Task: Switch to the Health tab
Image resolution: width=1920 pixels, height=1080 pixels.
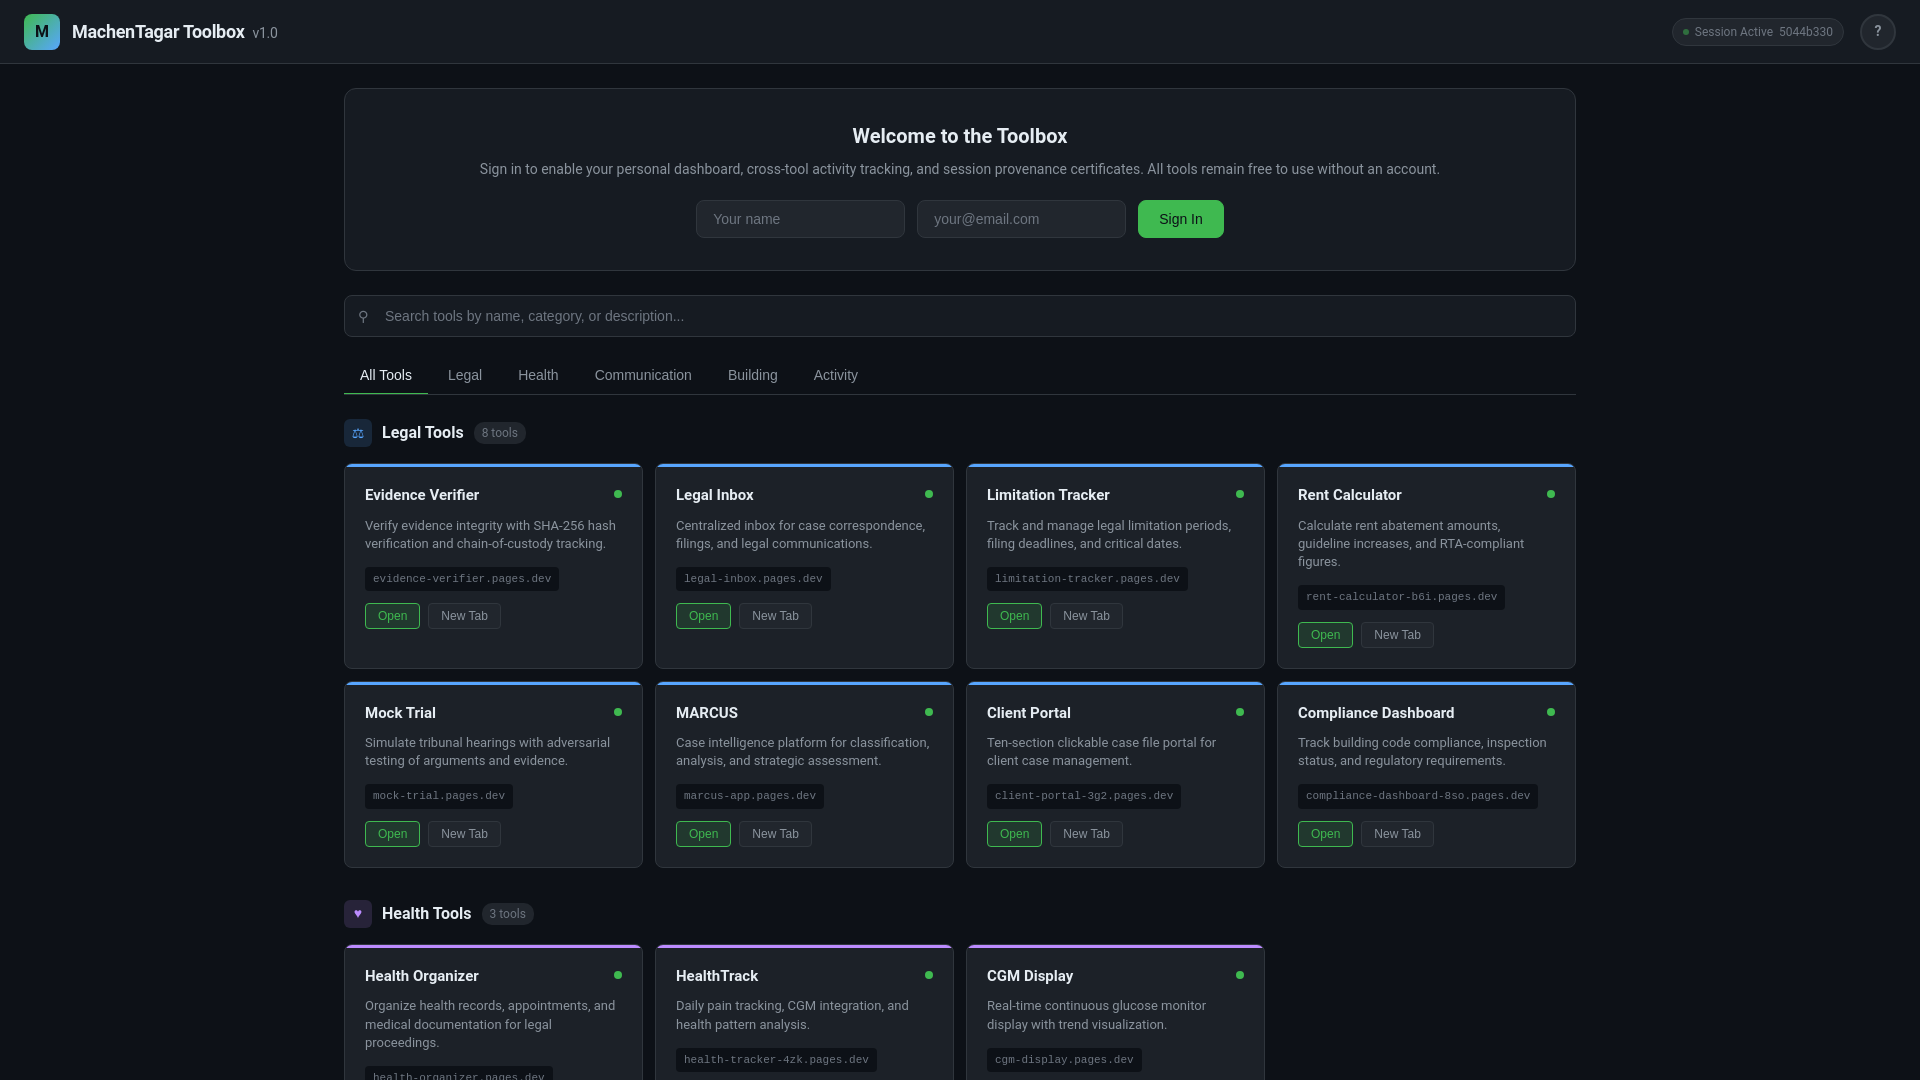Action: 538,375
